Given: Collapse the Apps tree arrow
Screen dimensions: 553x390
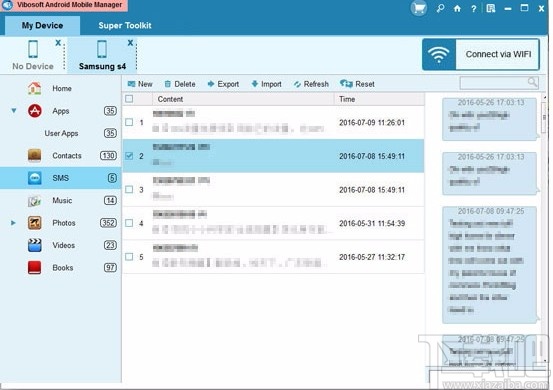Looking at the screenshot, I should 14,111.
